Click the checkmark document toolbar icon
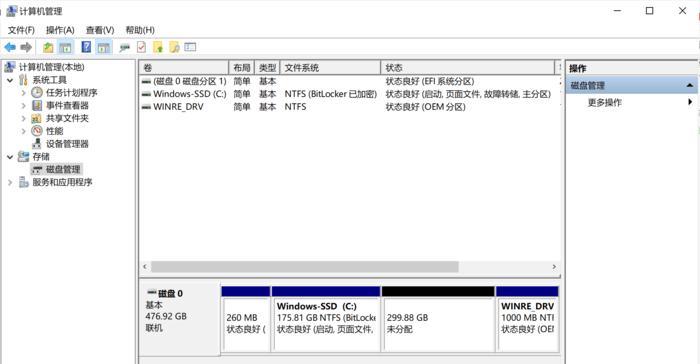 click(x=142, y=47)
